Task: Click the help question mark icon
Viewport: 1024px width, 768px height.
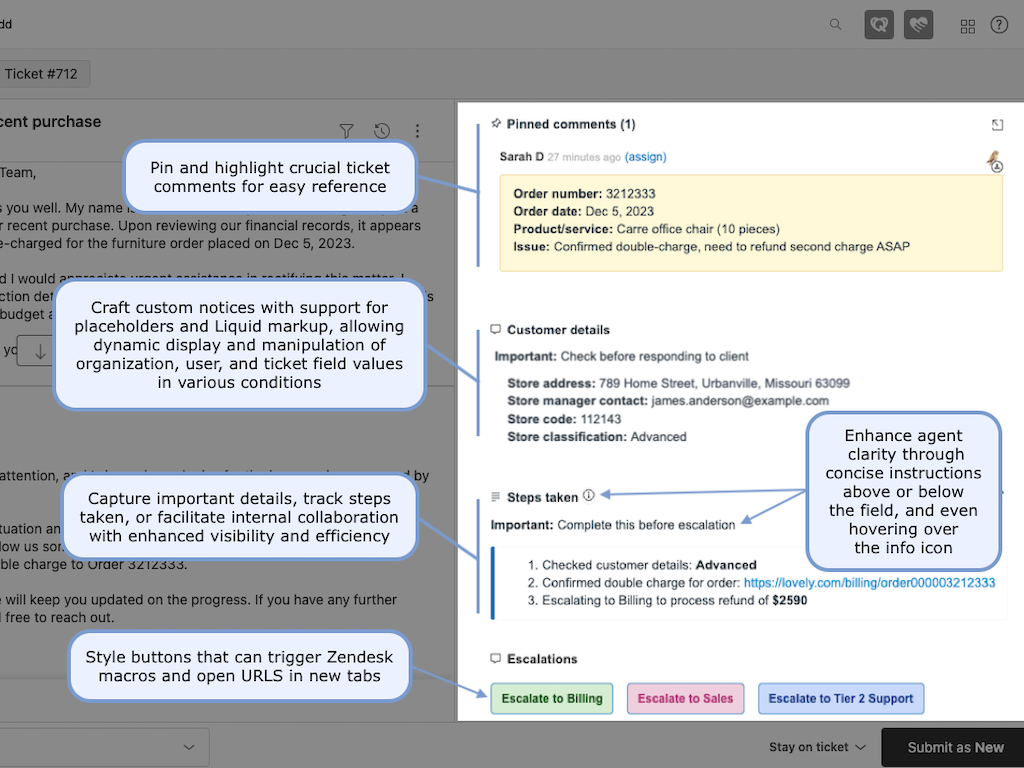Action: click(999, 25)
